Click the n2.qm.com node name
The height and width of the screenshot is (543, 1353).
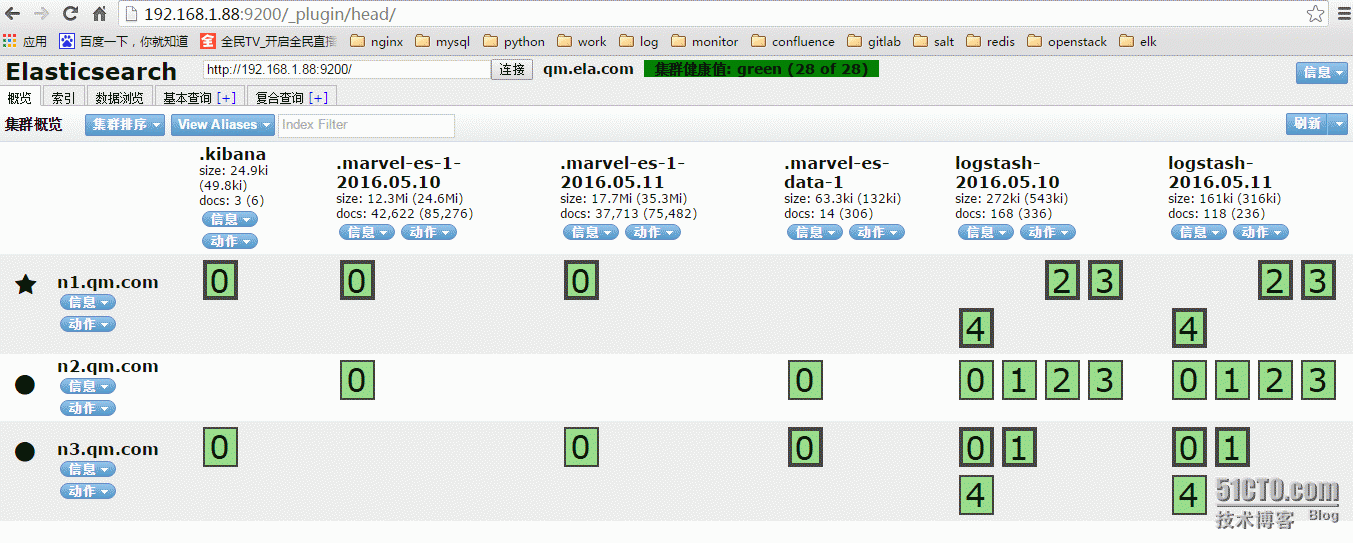click(x=108, y=366)
